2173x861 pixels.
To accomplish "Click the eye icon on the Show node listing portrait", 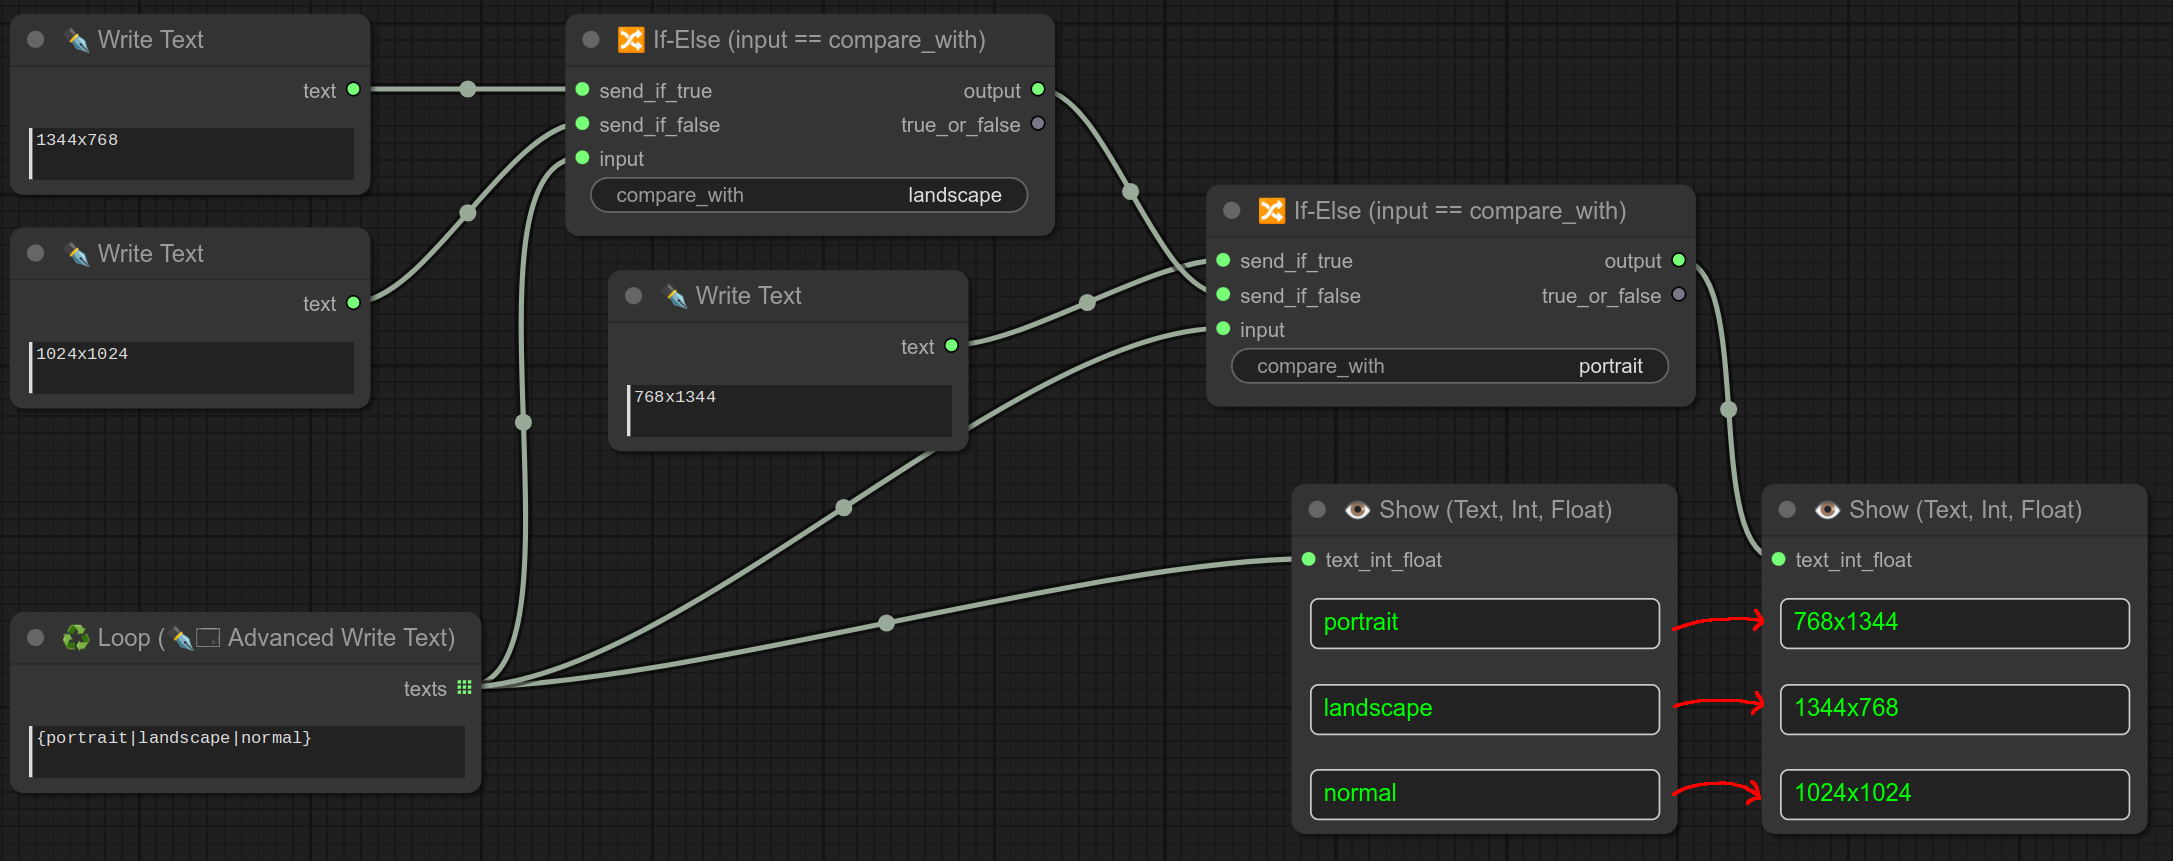I will click(x=1357, y=510).
